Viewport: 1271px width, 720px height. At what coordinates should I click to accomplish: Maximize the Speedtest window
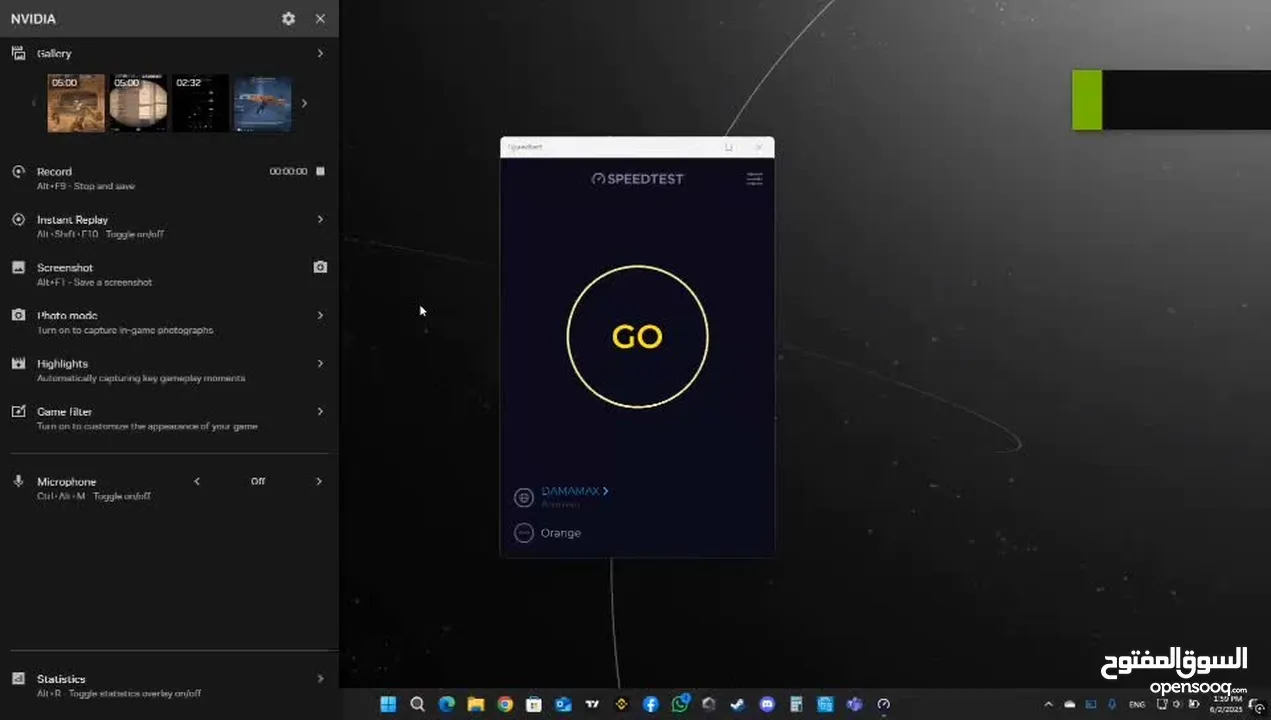click(x=729, y=147)
